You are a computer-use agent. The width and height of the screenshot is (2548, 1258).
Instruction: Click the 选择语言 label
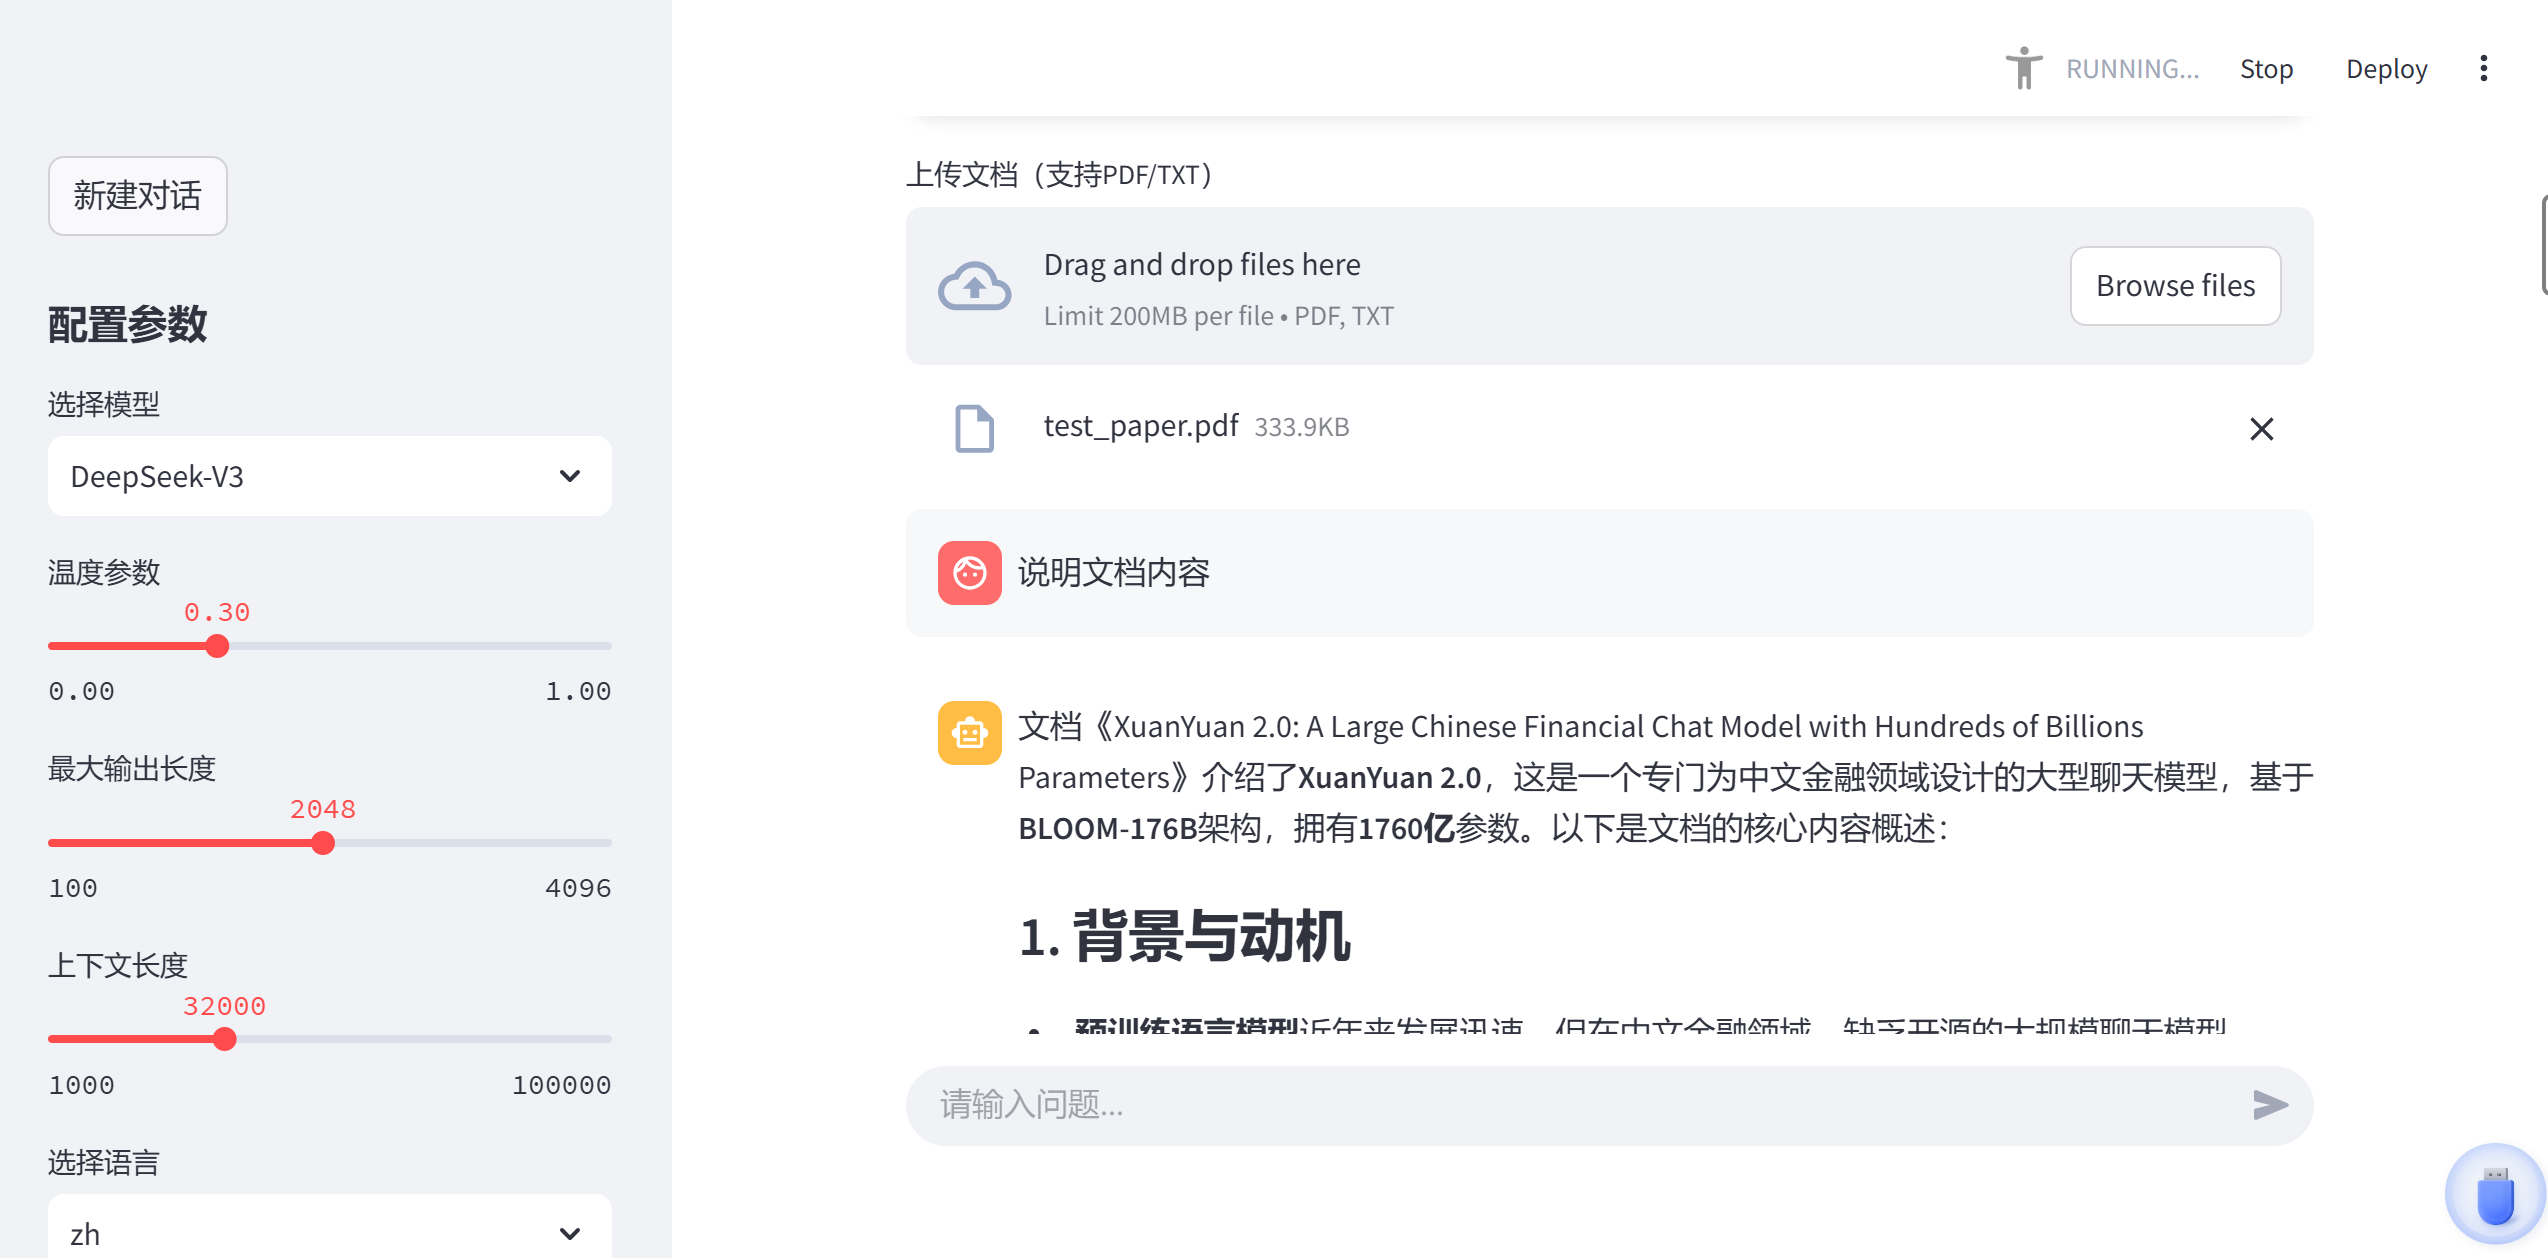(x=104, y=1163)
